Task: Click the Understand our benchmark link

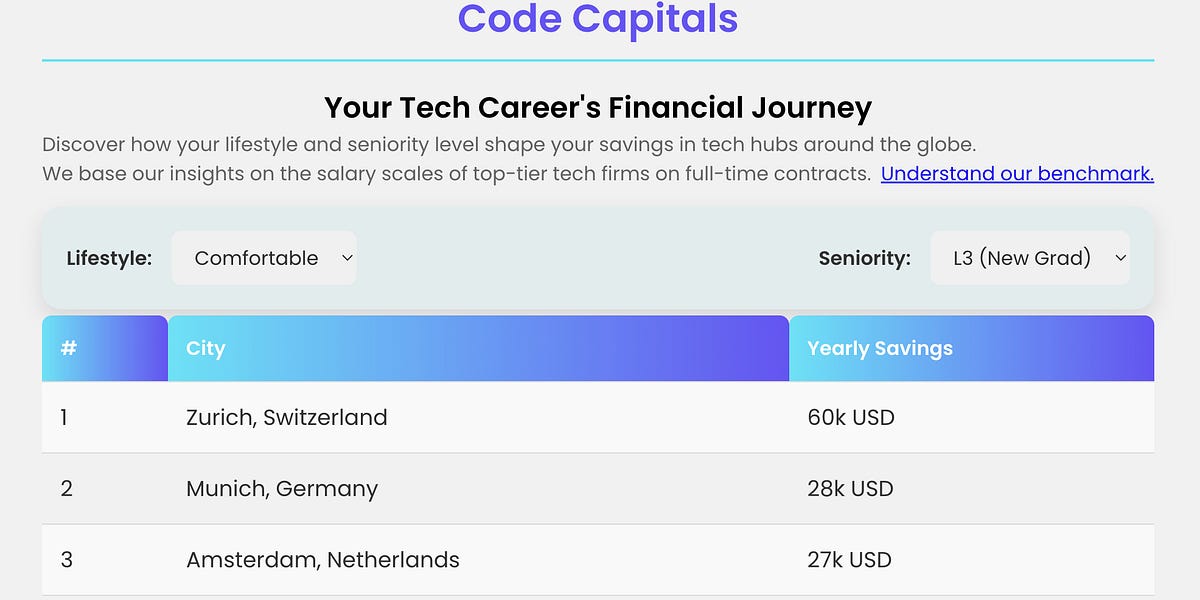Action: pyautogui.click(x=1016, y=173)
